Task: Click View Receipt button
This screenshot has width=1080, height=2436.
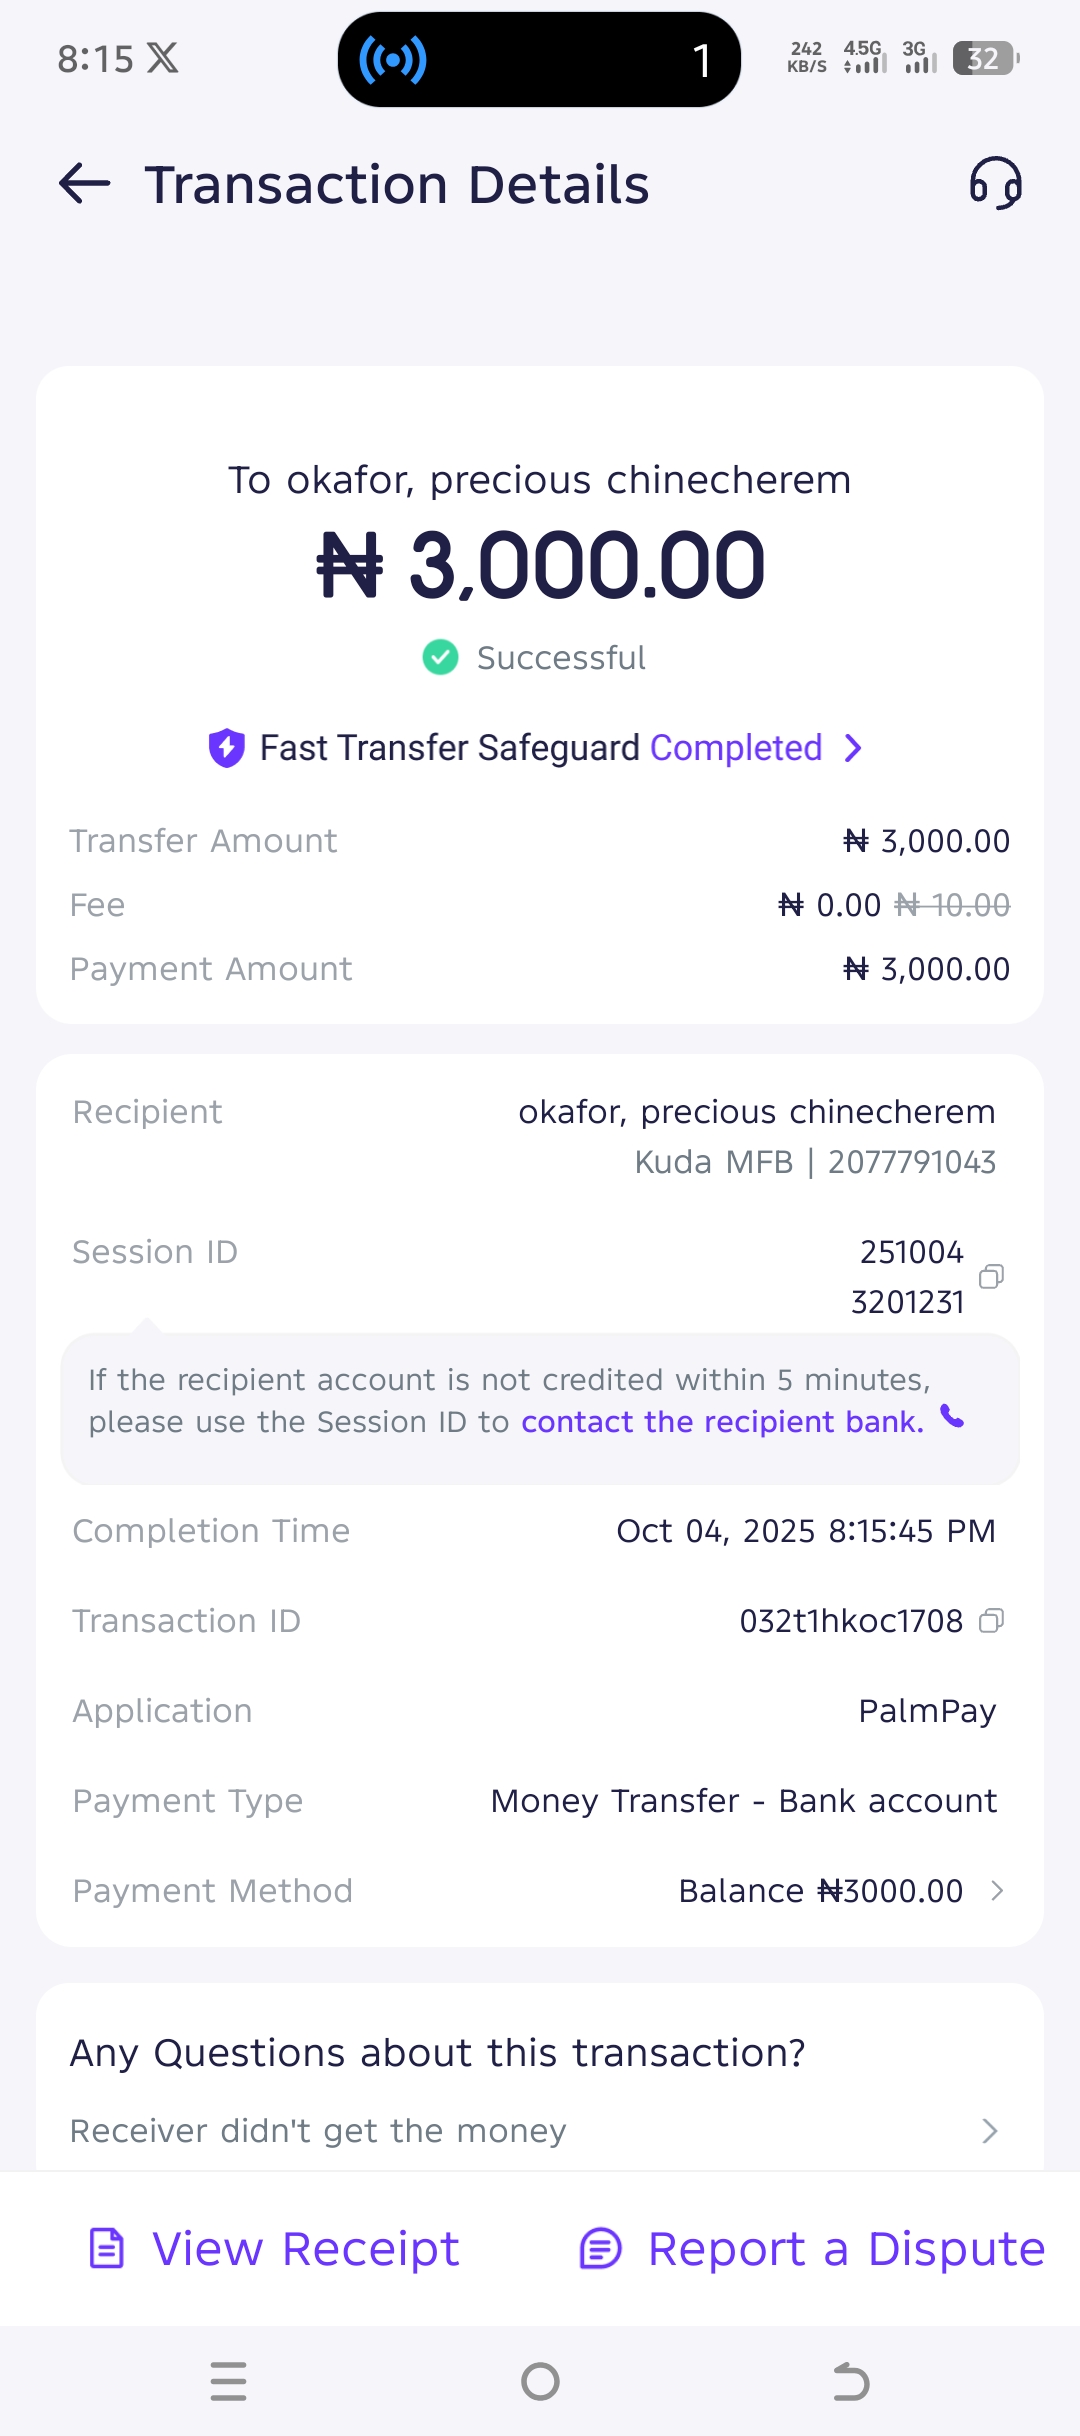Action: coord(275,2249)
